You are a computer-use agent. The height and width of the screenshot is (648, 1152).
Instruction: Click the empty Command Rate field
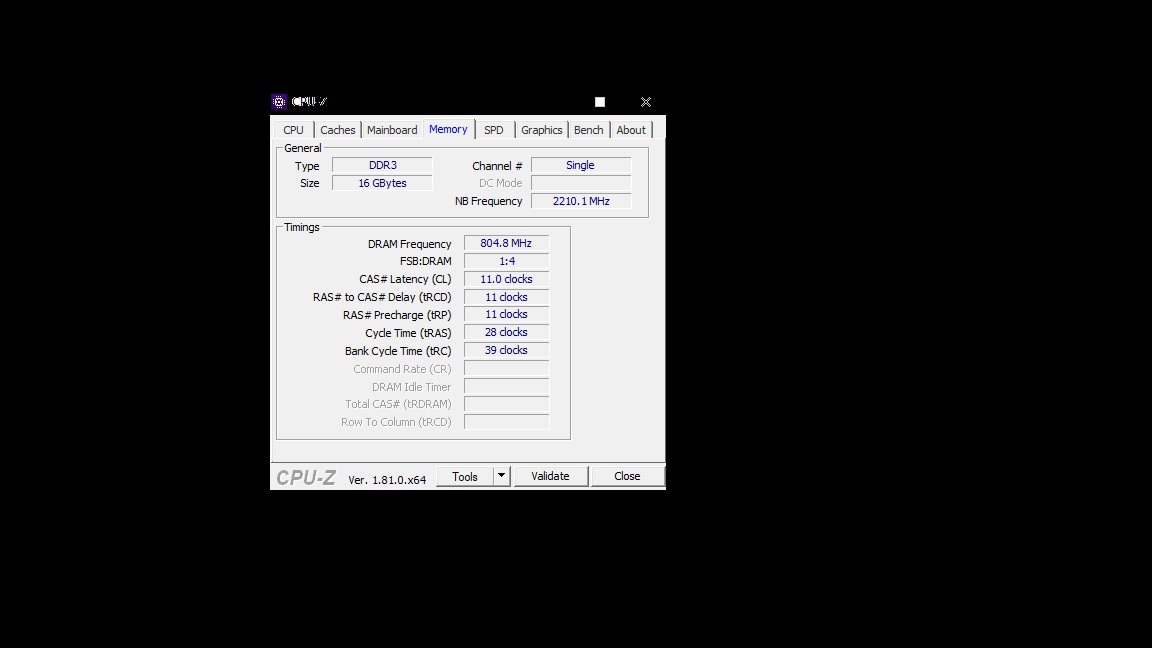(x=506, y=368)
